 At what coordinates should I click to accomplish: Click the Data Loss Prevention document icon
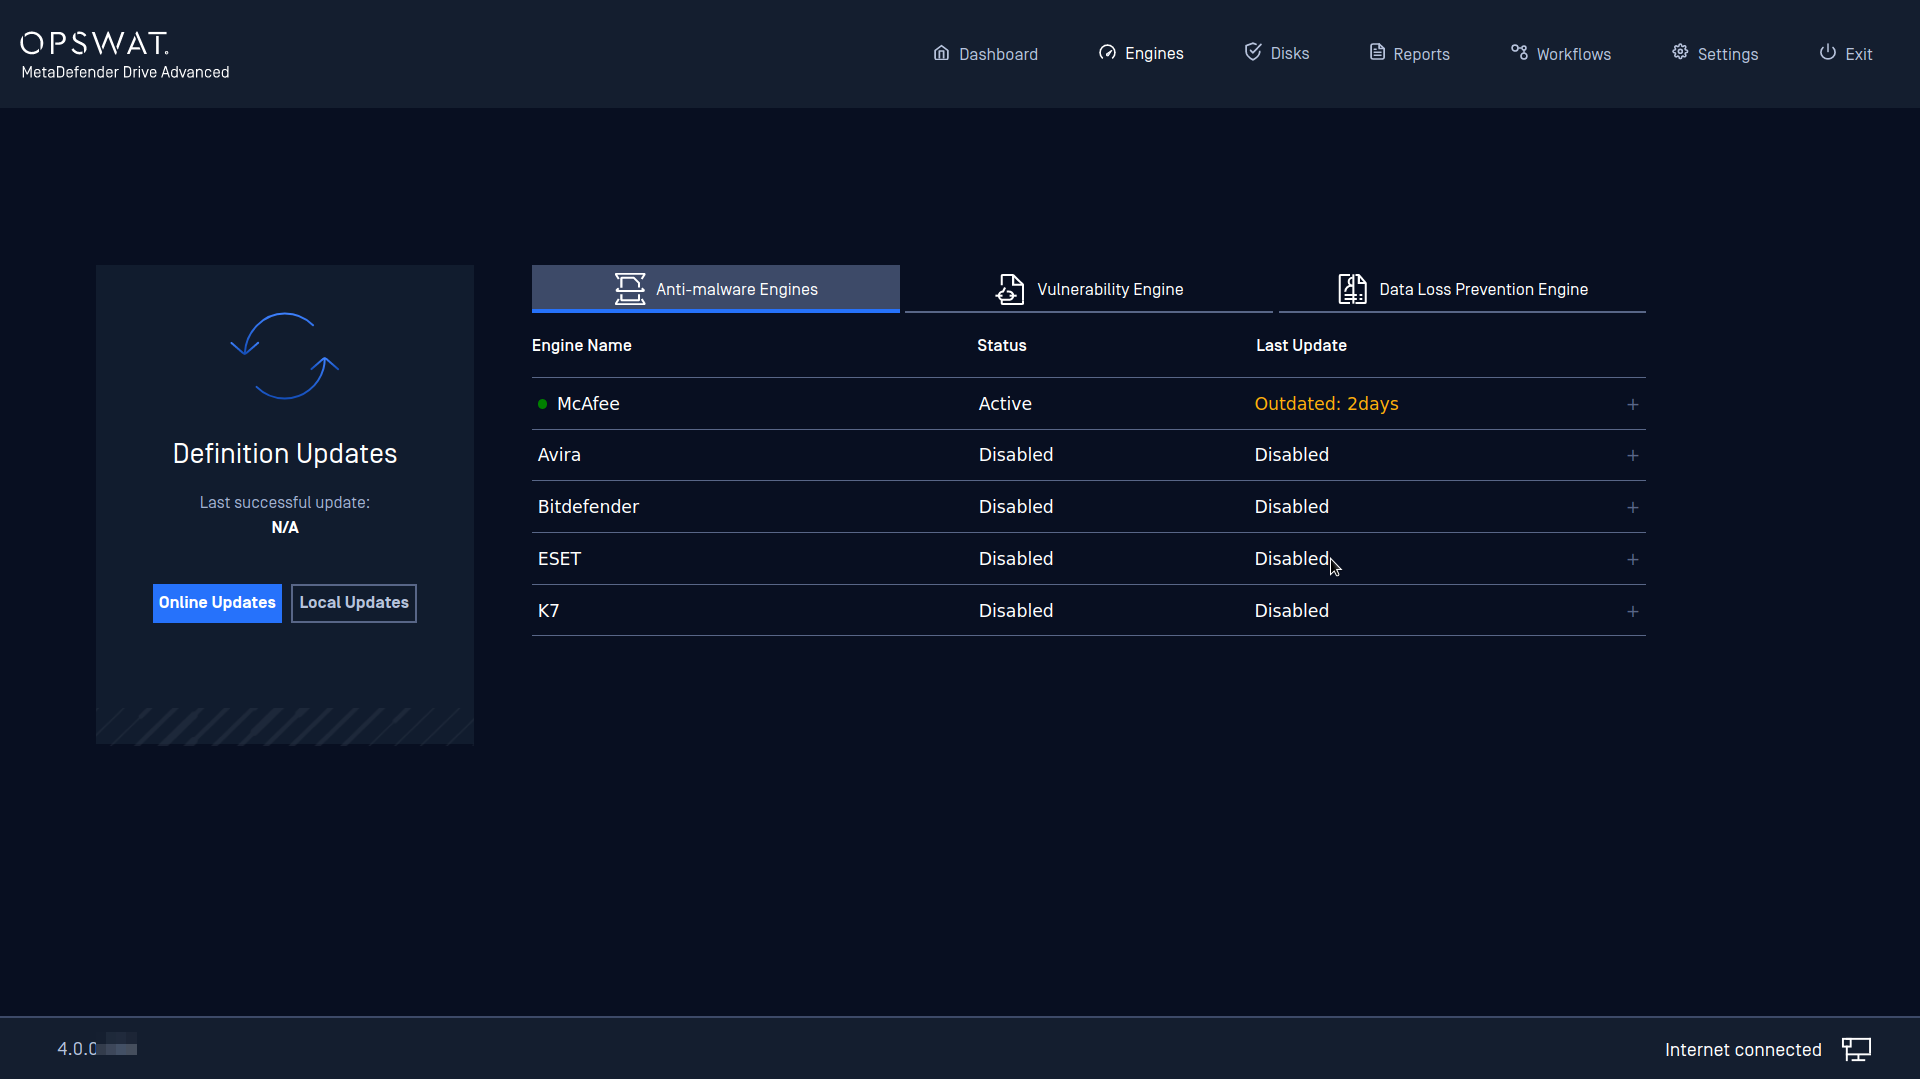coord(1352,289)
